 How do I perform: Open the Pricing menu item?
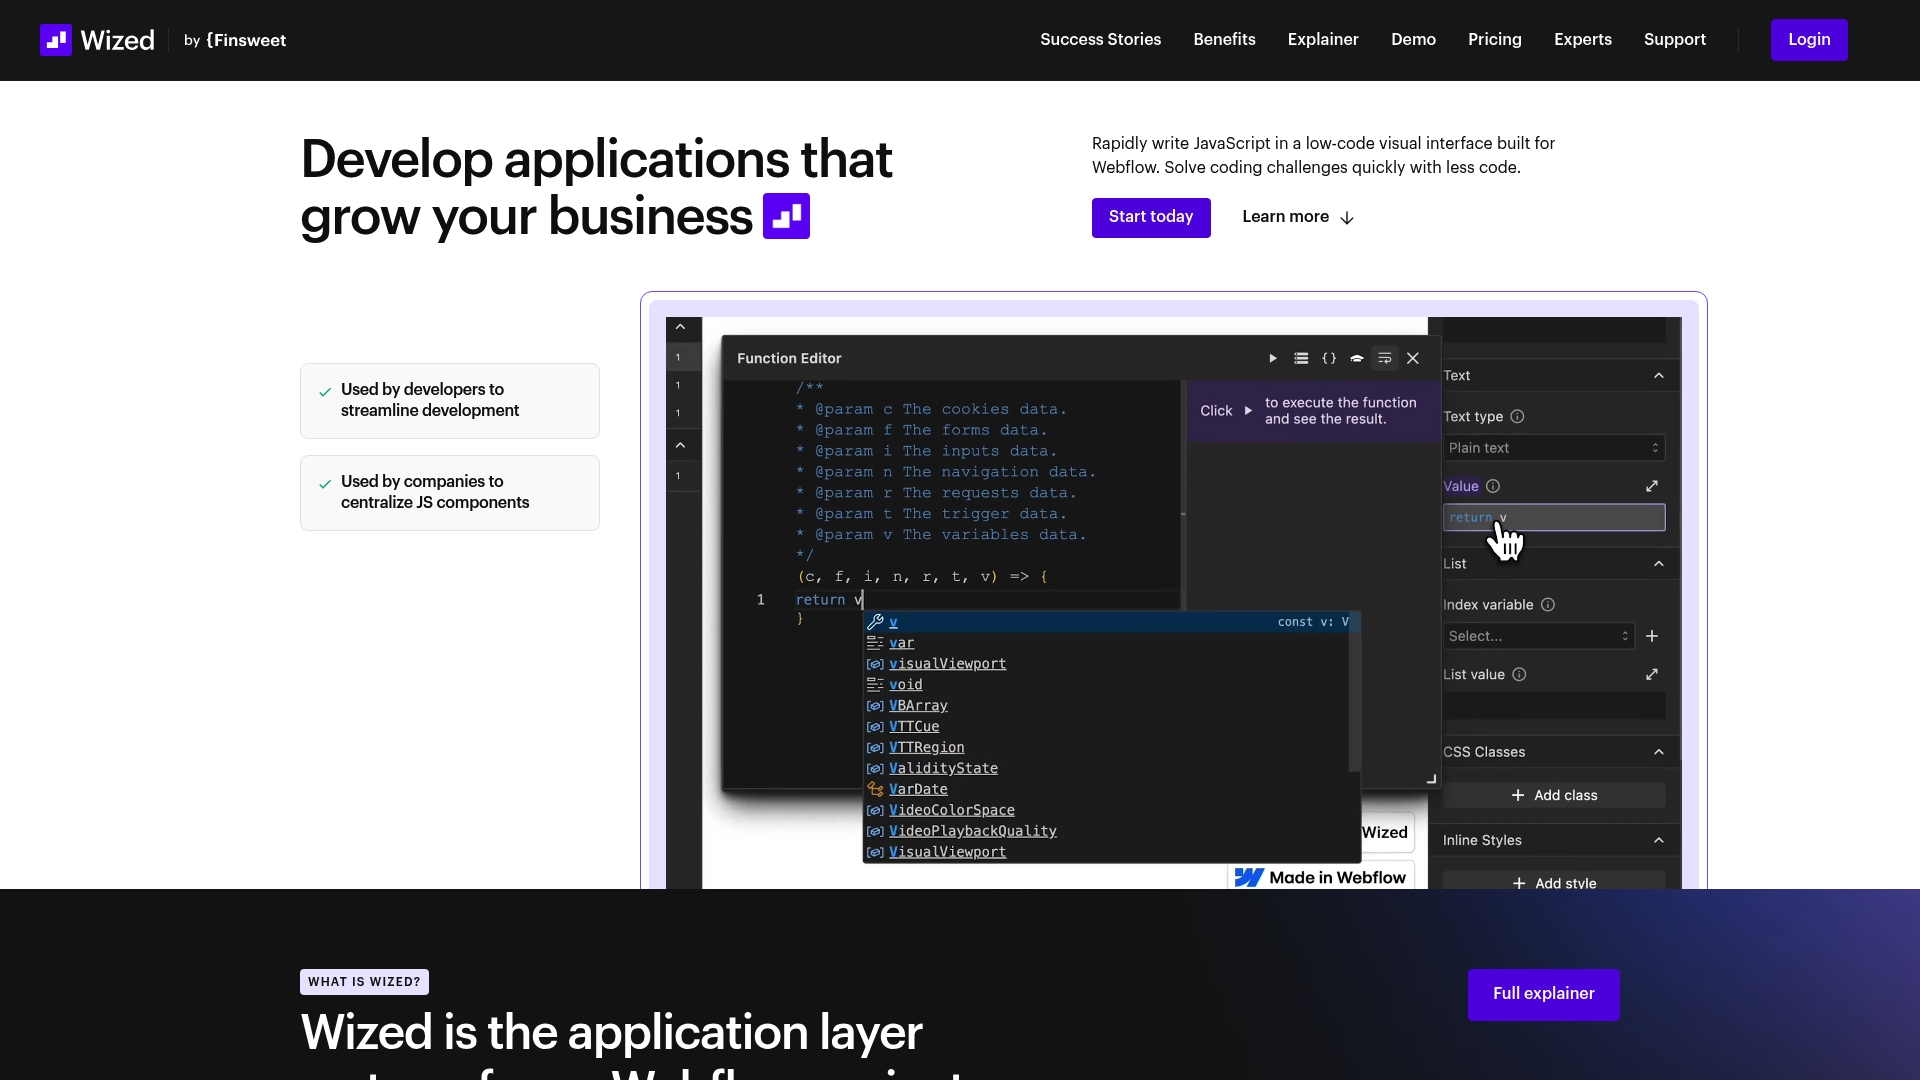pos(1494,40)
